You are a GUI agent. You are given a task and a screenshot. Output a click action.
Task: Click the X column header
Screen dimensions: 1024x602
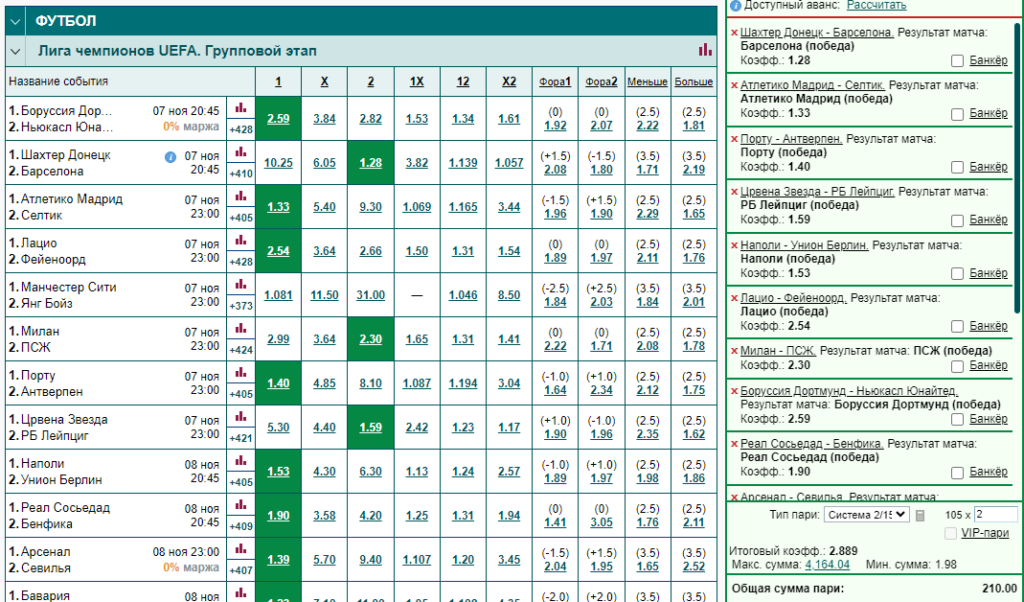[x=325, y=82]
